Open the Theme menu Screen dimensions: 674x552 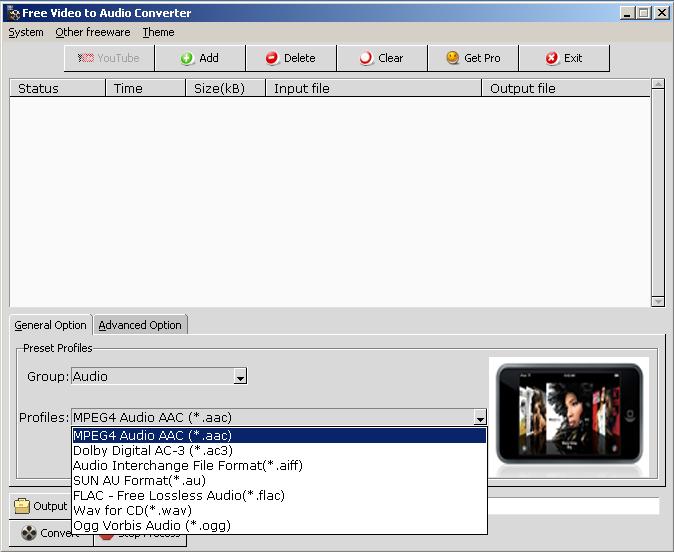(x=158, y=32)
